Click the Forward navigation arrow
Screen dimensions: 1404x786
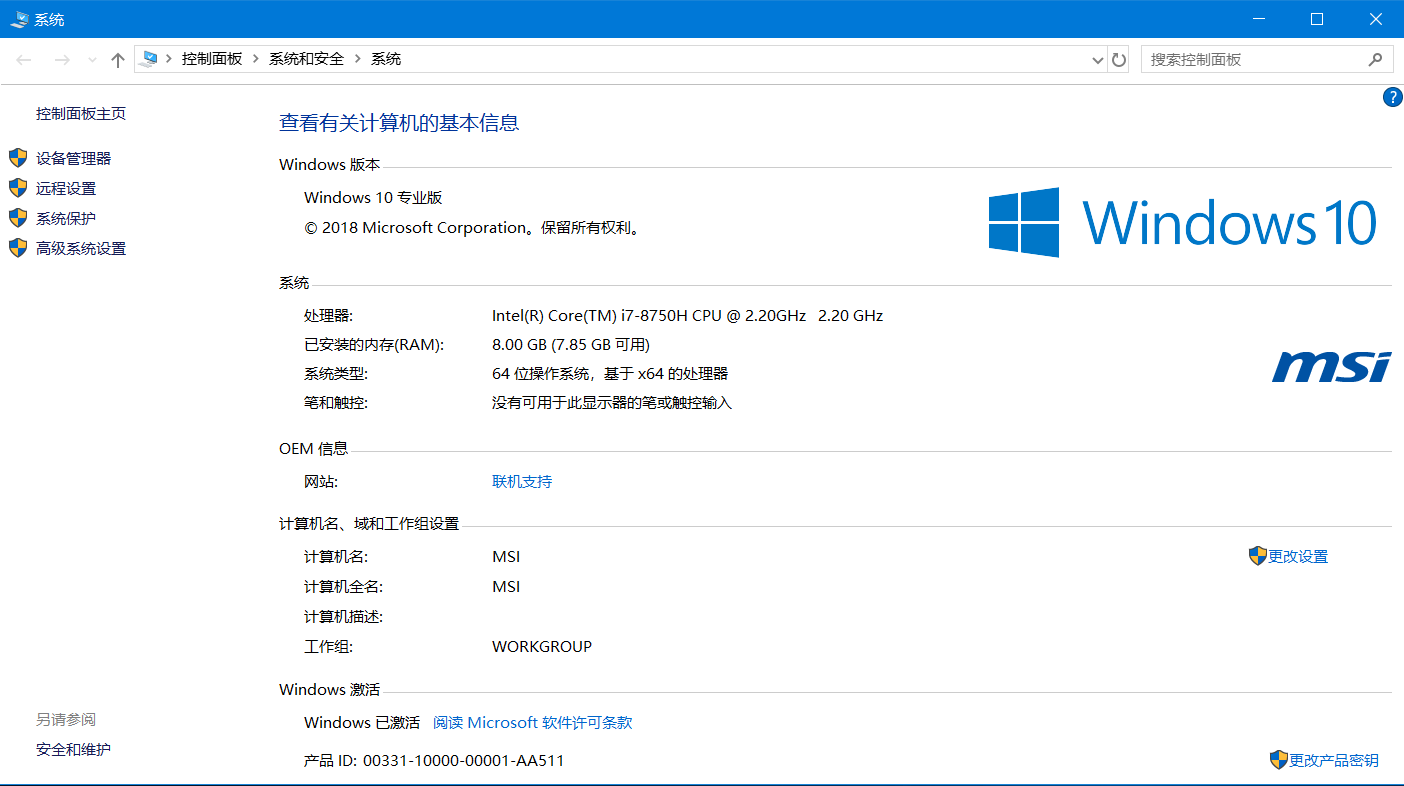[x=62, y=60]
